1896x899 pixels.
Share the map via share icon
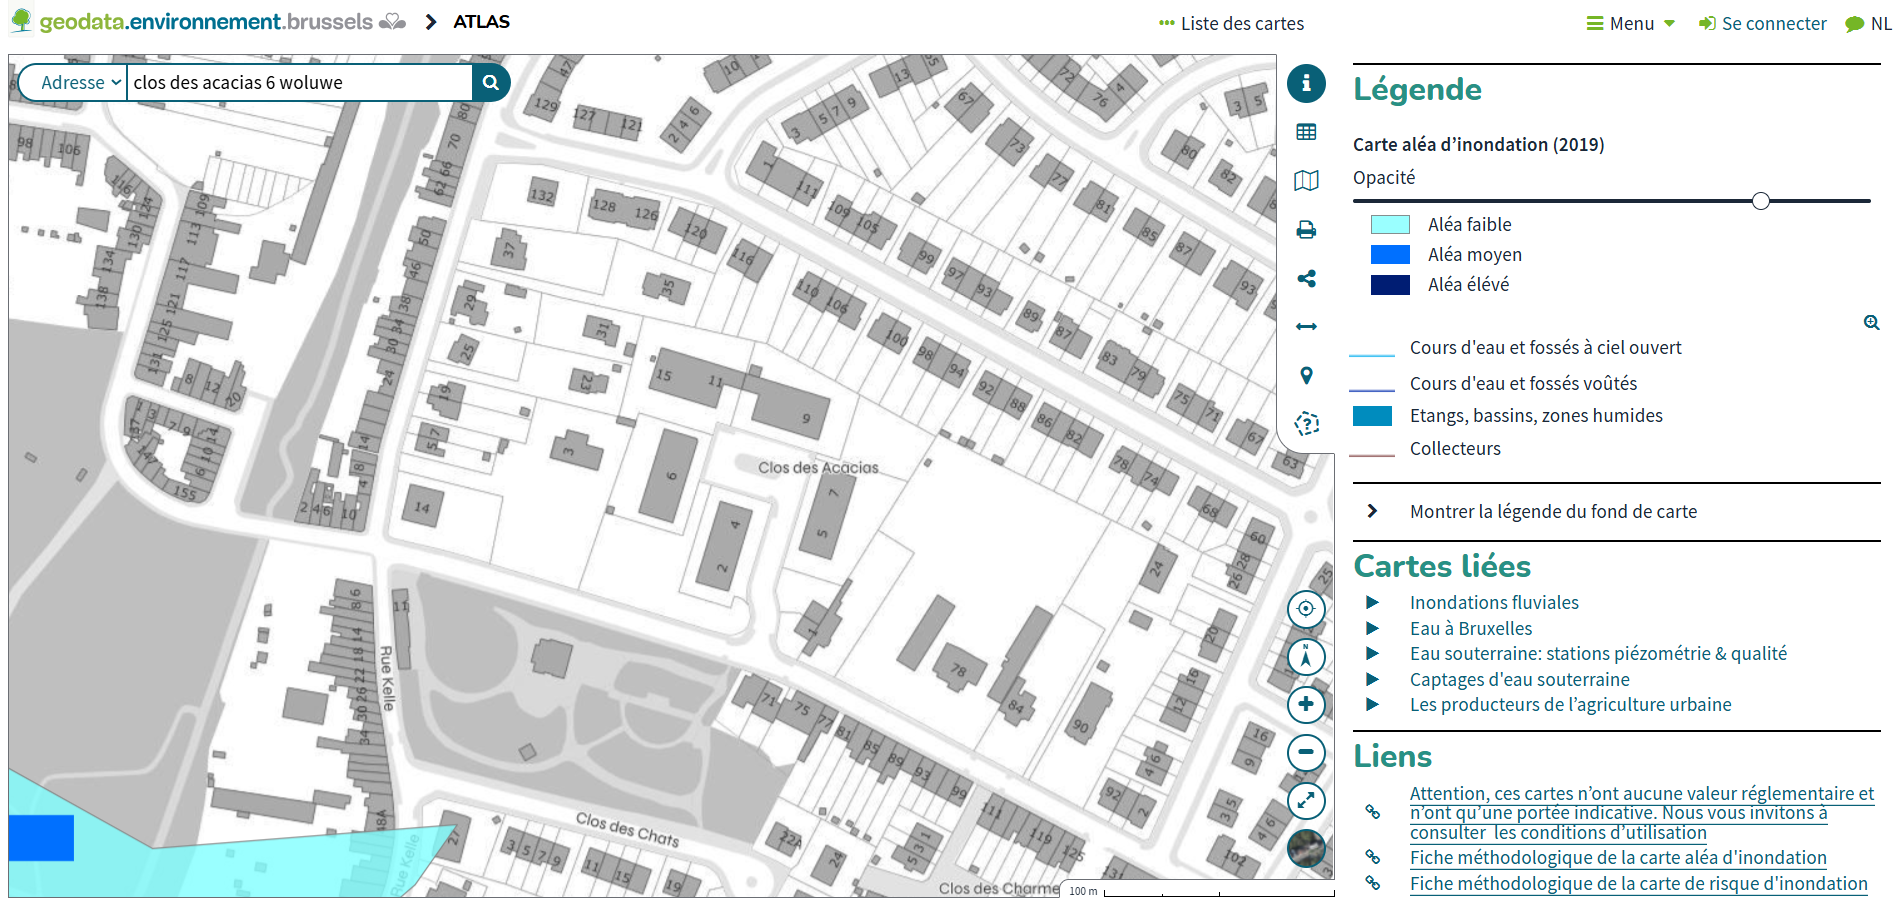[1306, 278]
